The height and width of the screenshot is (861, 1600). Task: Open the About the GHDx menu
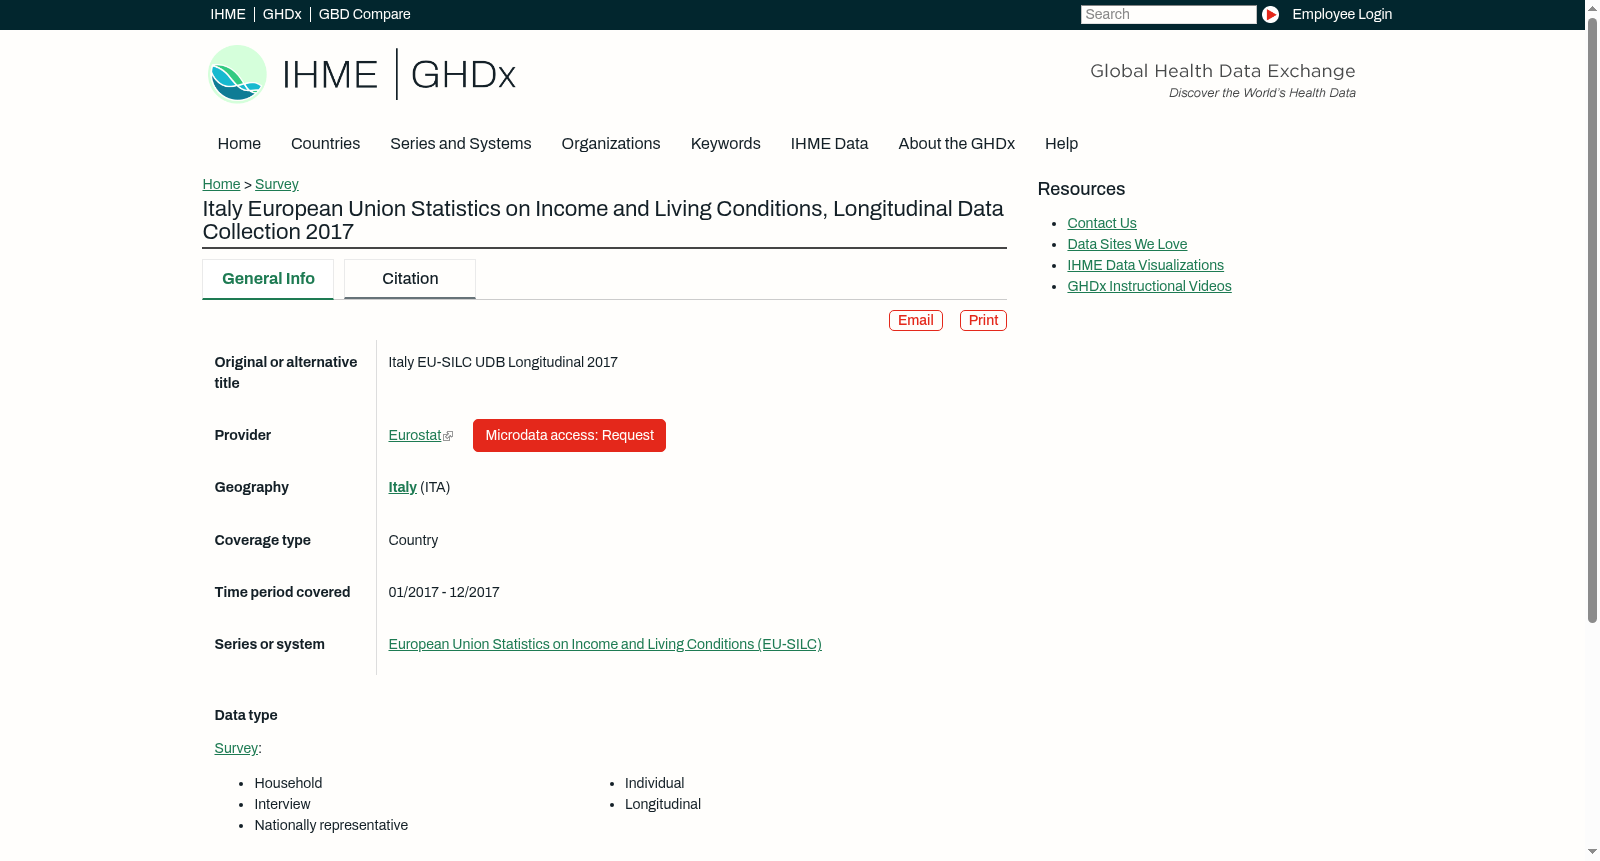957,144
